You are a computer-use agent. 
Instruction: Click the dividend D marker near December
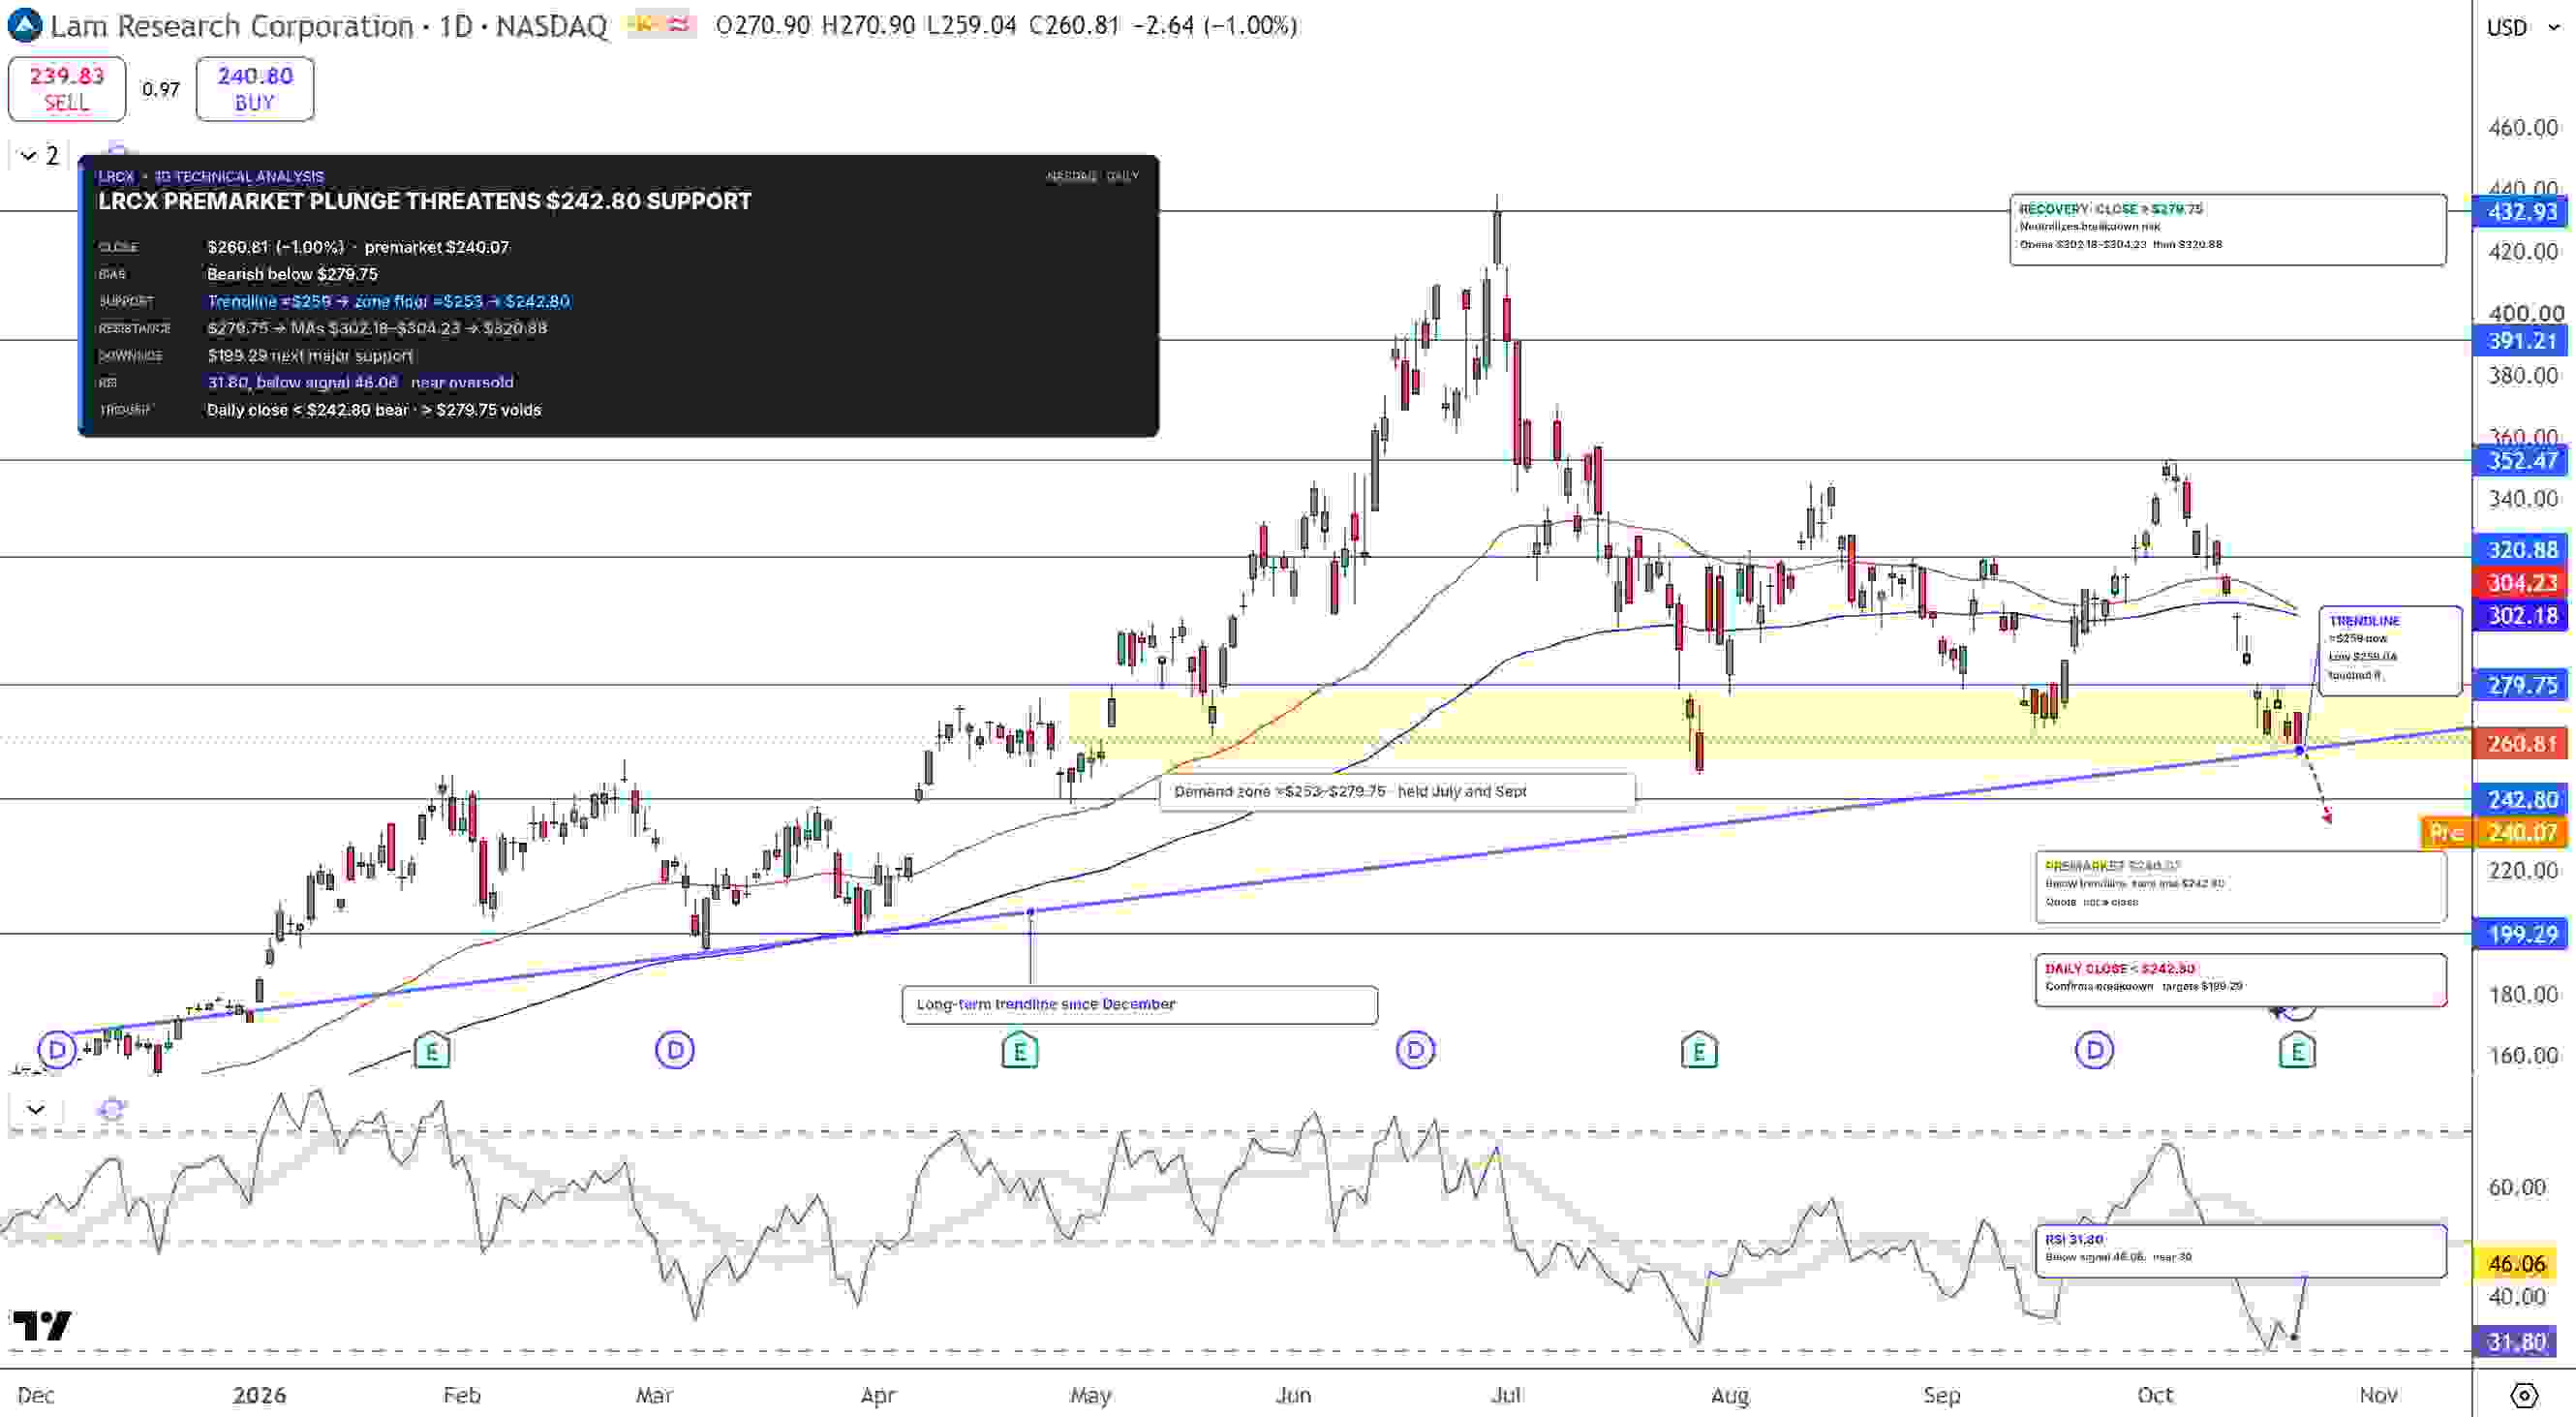click(57, 1050)
